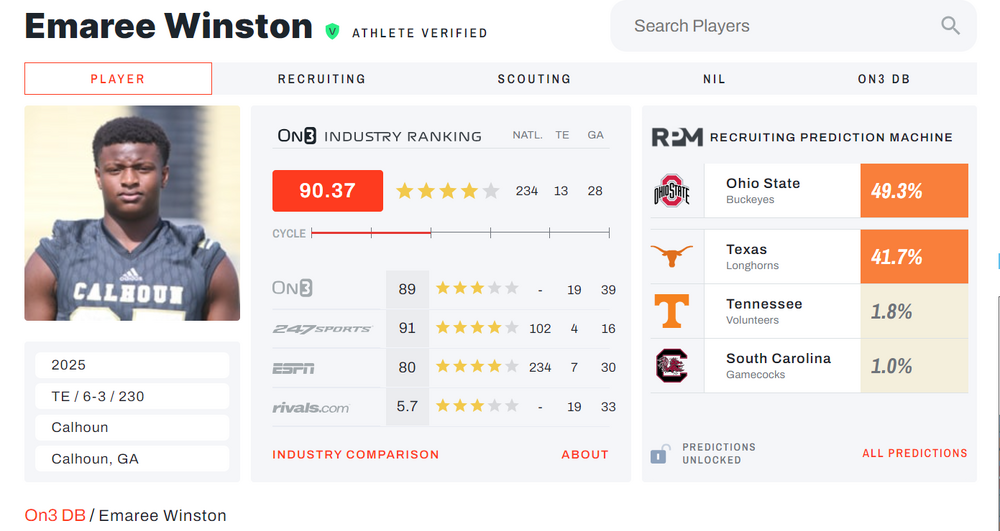Click the Rivals.com logo in rankings

click(x=310, y=407)
